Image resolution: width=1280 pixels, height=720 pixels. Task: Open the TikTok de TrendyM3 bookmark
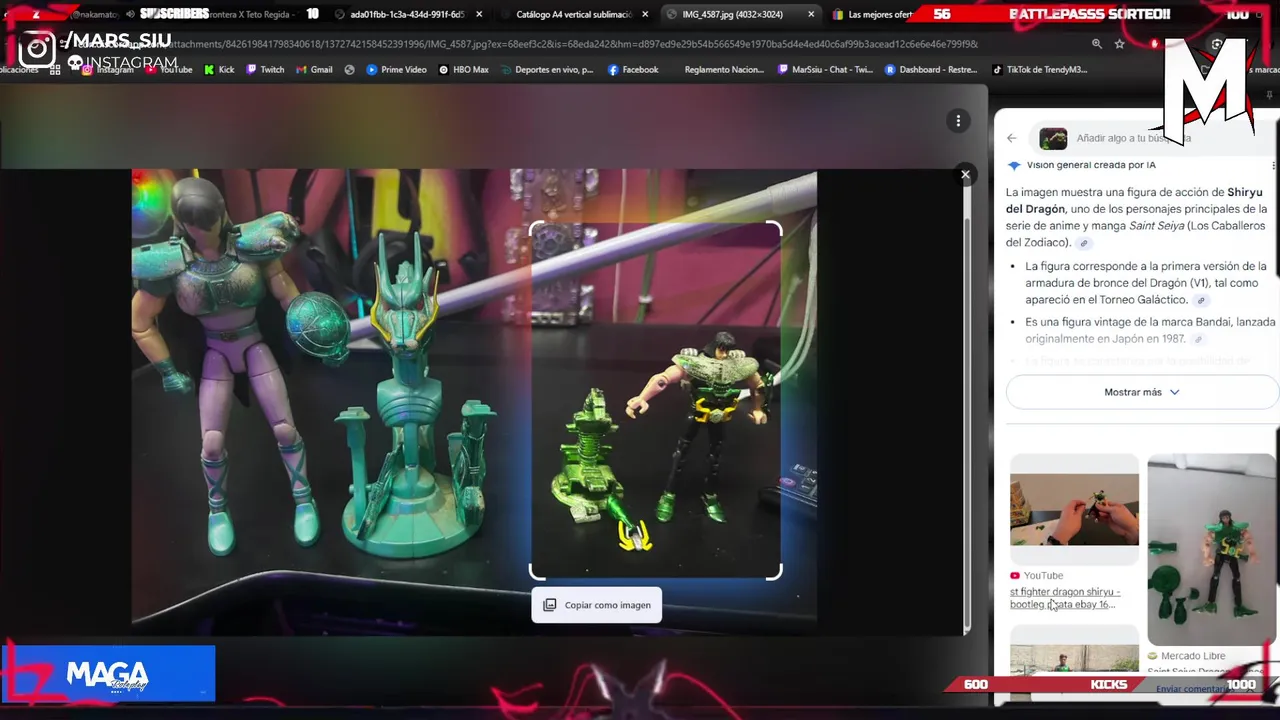(x=1039, y=70)
